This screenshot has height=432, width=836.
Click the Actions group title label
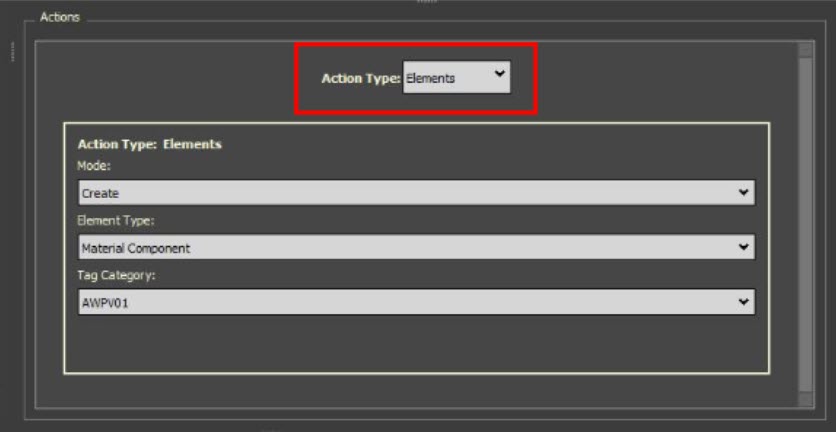(60, 17)
